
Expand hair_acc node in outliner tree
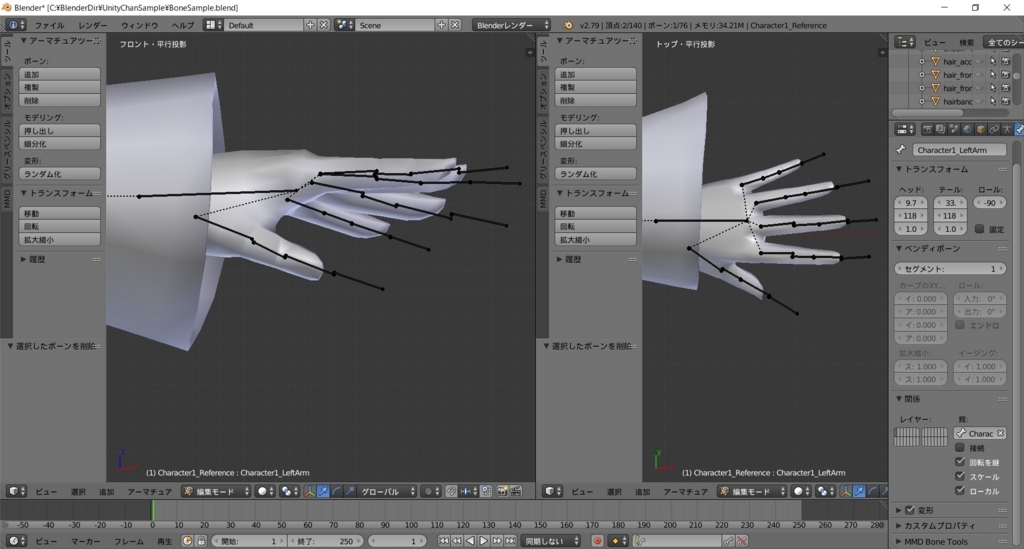[921, 61]
